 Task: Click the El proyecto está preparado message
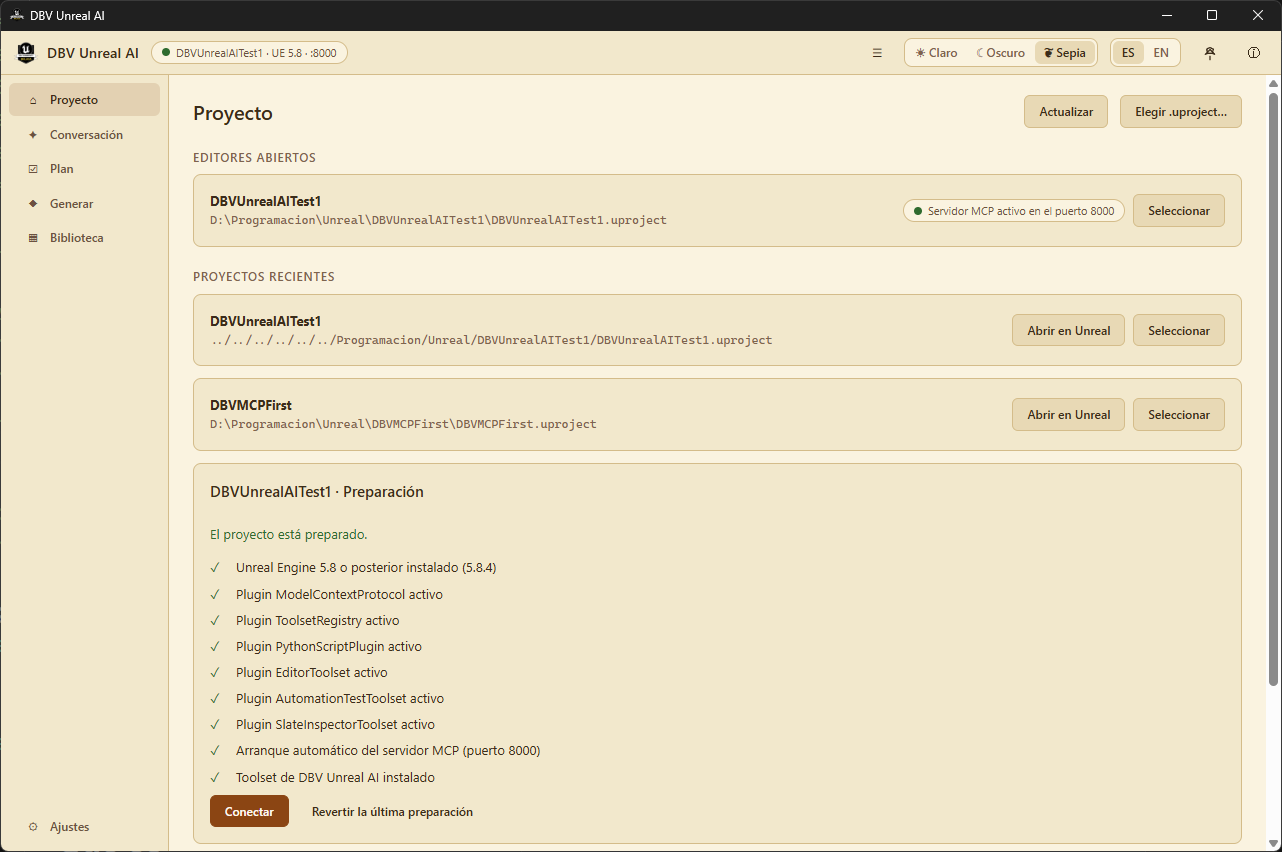[x=289, y=535]
